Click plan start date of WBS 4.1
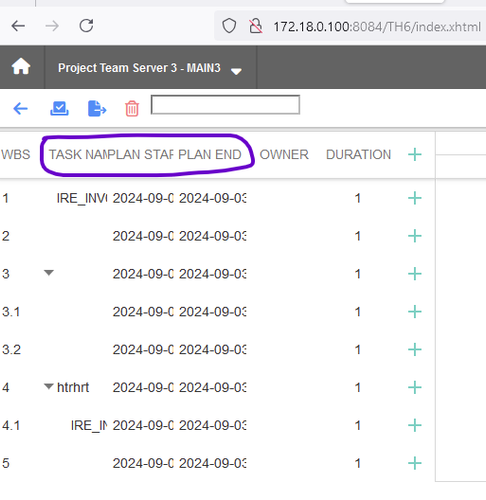Image resolution: width=486 pixels, height=500 pixels. pyautogui.click(x=143, y=426)
